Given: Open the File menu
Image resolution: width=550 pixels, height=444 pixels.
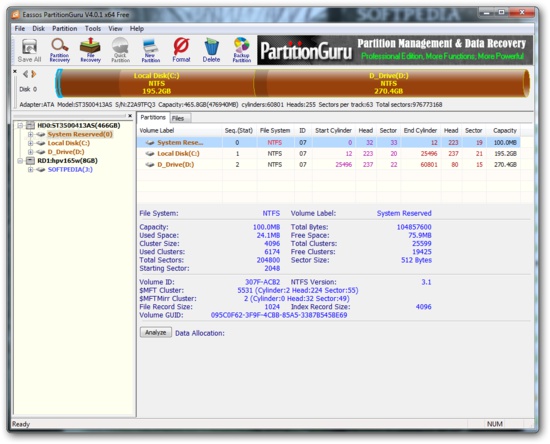Looking at the screenshot, I should (20, 28).
